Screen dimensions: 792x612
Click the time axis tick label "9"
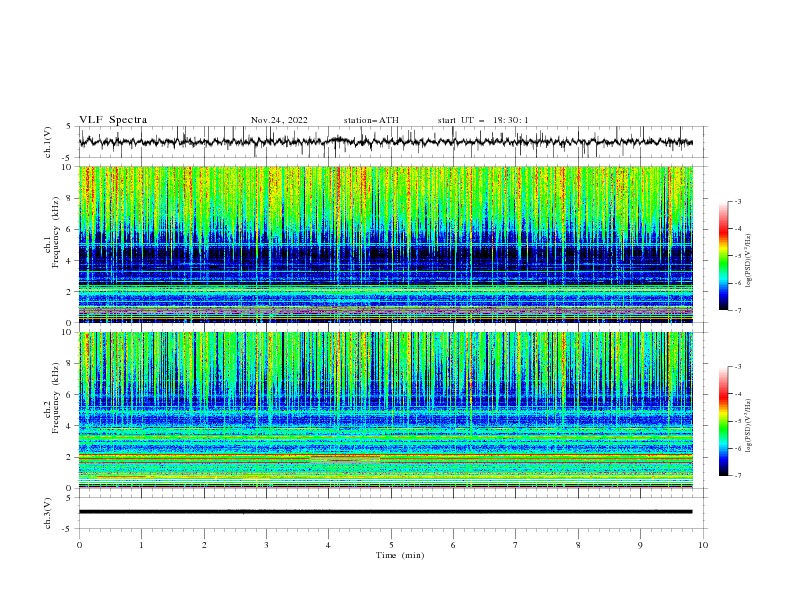[640, 545]
